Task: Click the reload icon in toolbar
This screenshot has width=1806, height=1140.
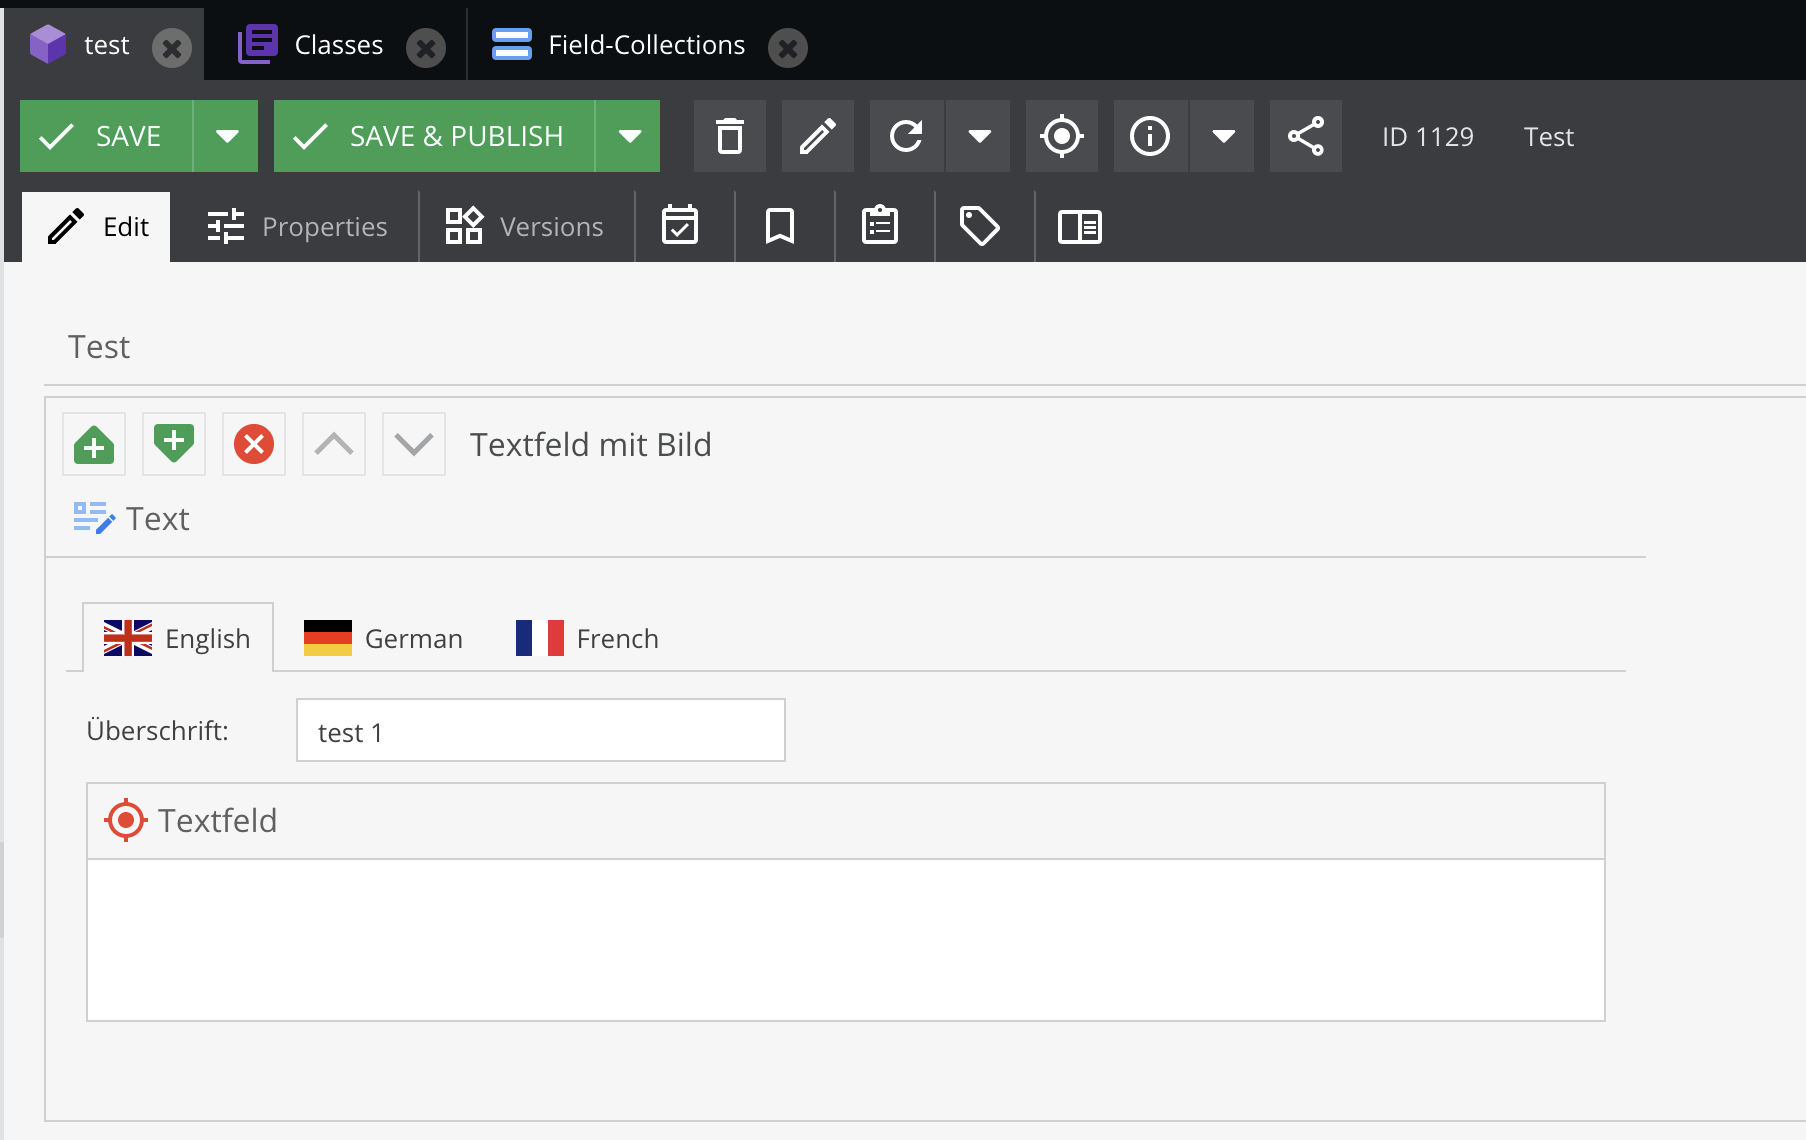Action: tap(907, 136)
